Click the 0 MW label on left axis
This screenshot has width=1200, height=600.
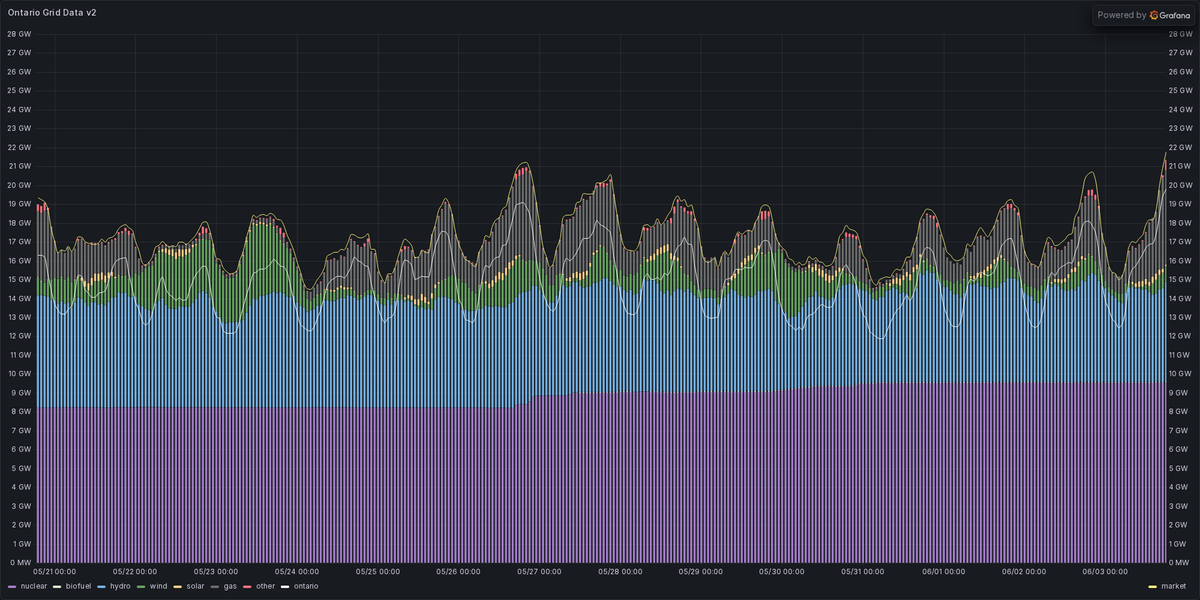point(20,562)
